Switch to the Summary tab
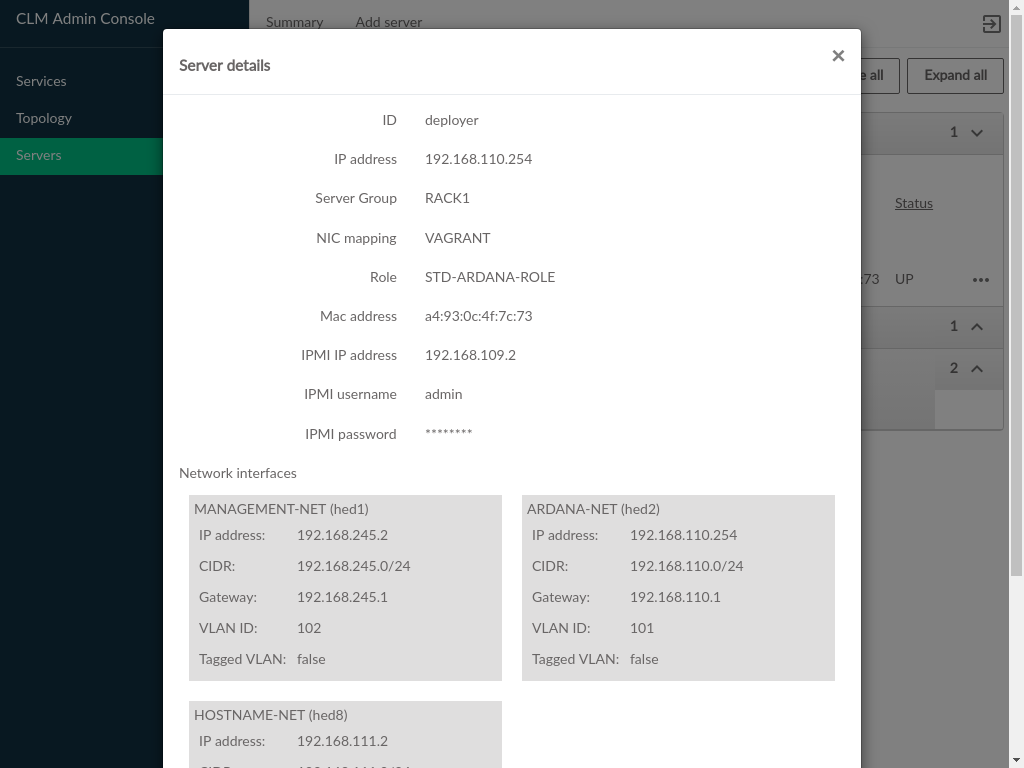The width and height of the screenshot is (1024, 768). tap(294, 22)
